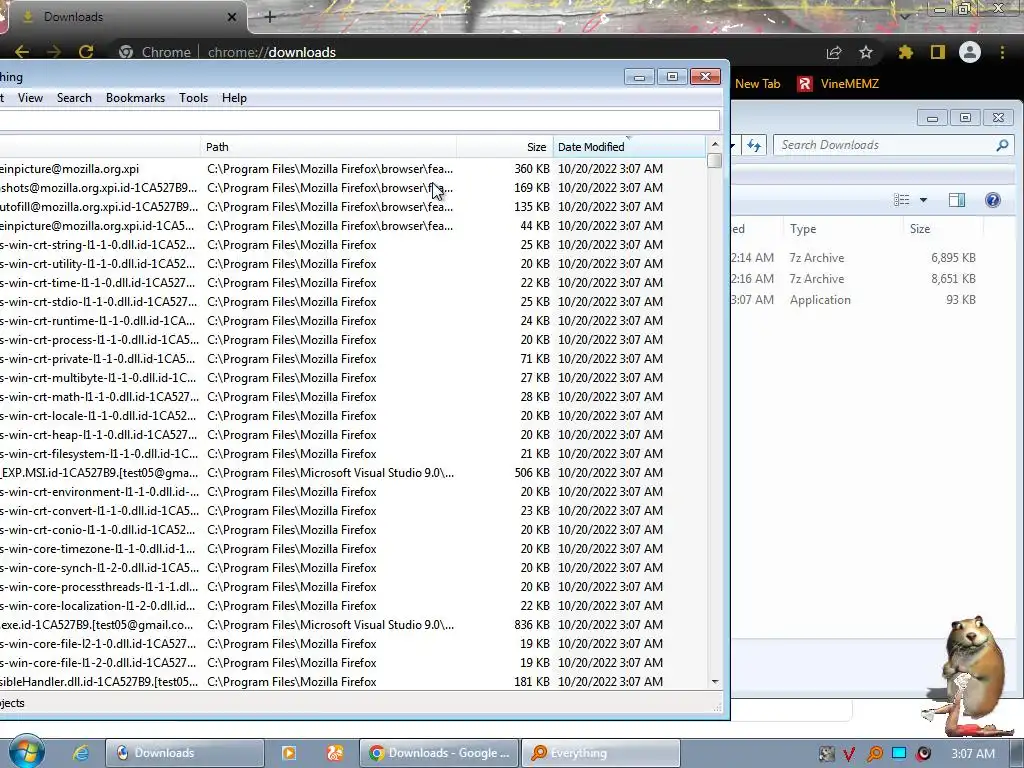Open the Search menu in Everything
Image resolution: width=1024 pixels, height=768 pixels.
coord(74,98)
